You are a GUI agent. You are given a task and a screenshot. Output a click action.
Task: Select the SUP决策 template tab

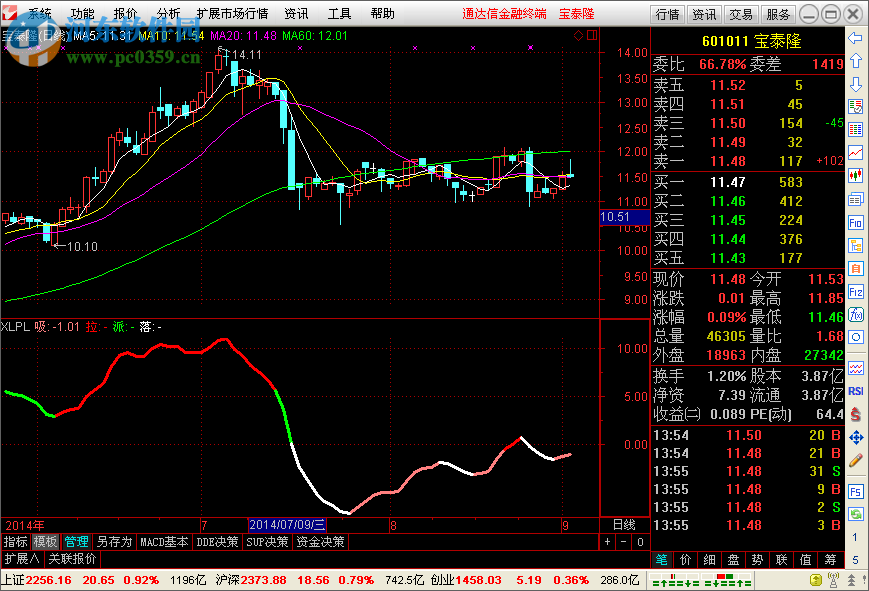coord(267,542)
